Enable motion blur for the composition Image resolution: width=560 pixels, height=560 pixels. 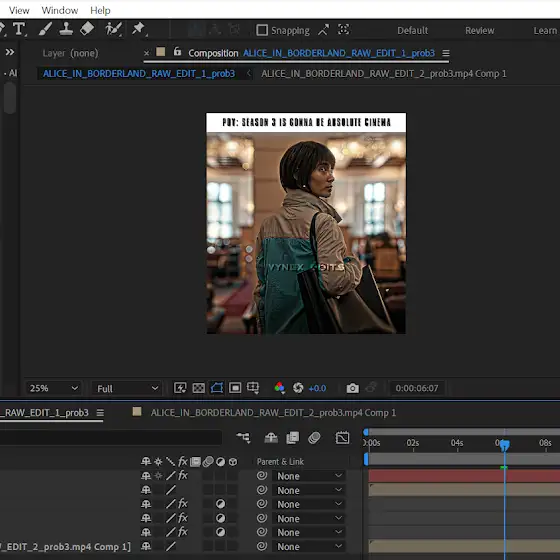point(314,438)
